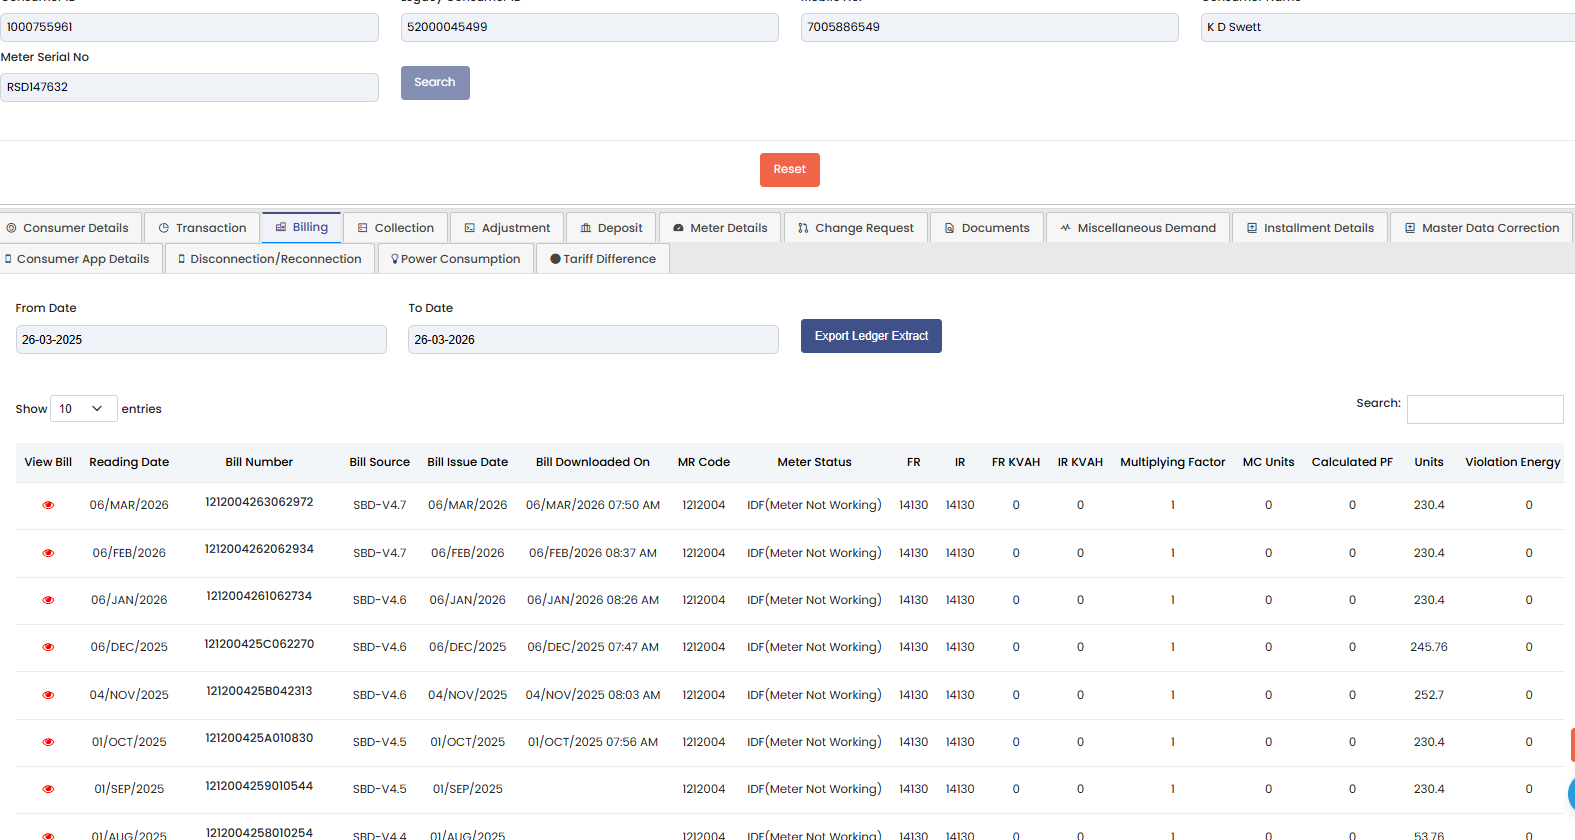This screenshot has height=840, width=1575.
Task: Focus the Meter Serial No field
Action: [189, 88]
